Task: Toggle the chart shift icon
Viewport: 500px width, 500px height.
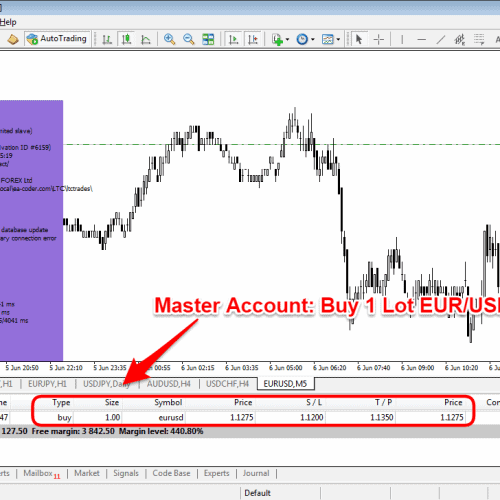Action: [253, 39]
